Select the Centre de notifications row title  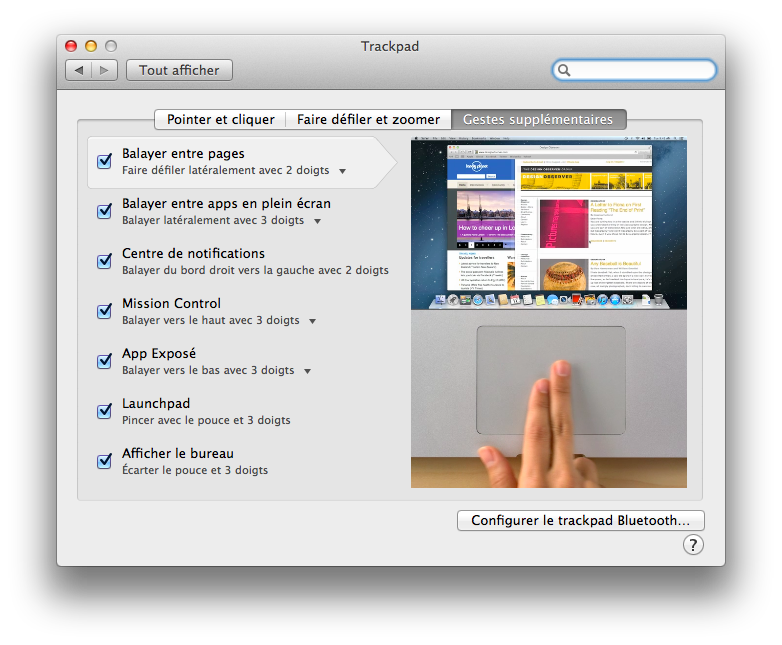pyautogui.click(x=194, y=253)
